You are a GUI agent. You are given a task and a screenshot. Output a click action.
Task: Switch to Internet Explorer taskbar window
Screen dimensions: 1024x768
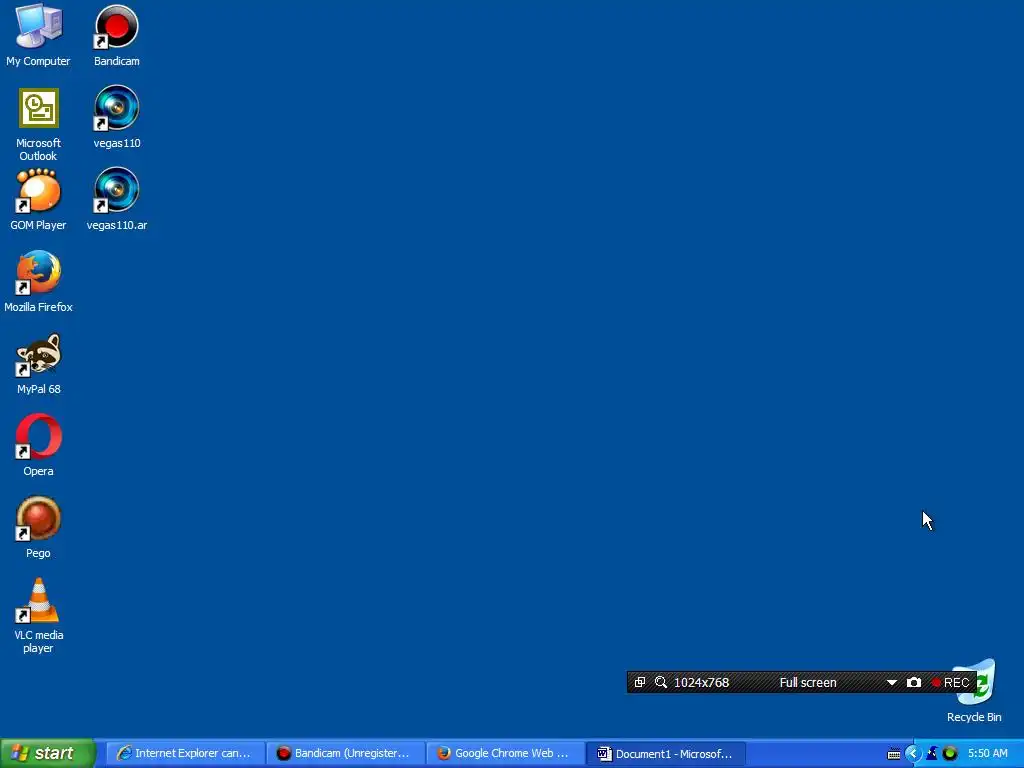coord(184,754)
